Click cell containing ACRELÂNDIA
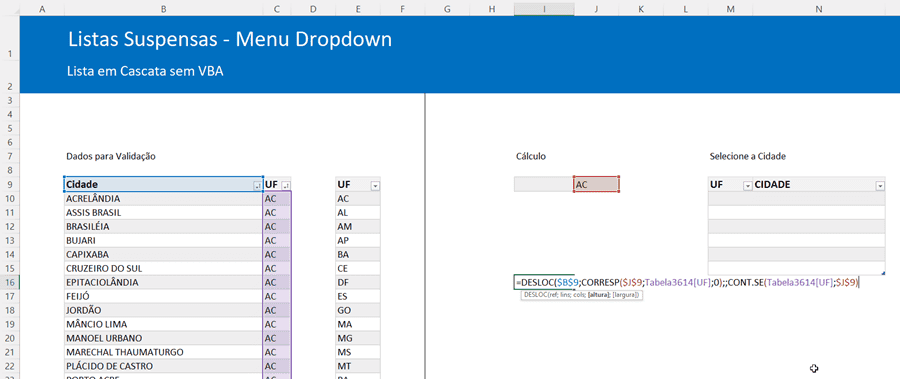This screenshot has height=380, width=900. (x=164, y=199)
